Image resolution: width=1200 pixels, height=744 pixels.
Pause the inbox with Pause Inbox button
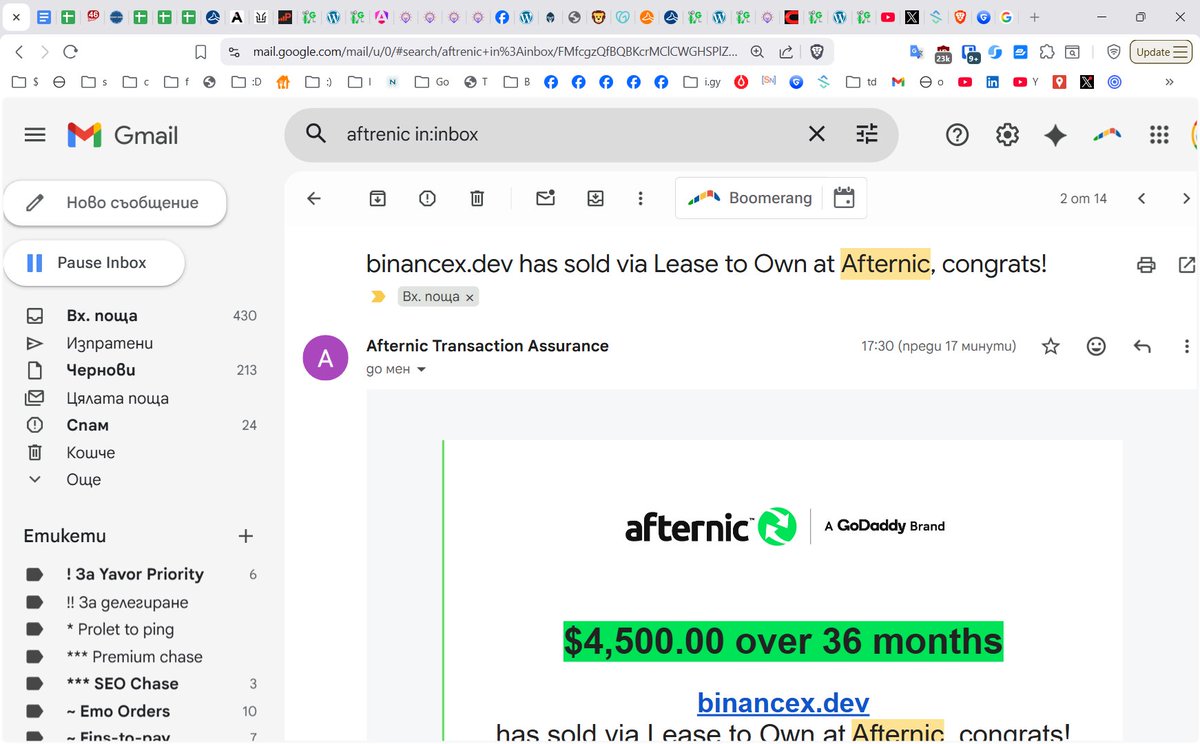tap(93, 262)
